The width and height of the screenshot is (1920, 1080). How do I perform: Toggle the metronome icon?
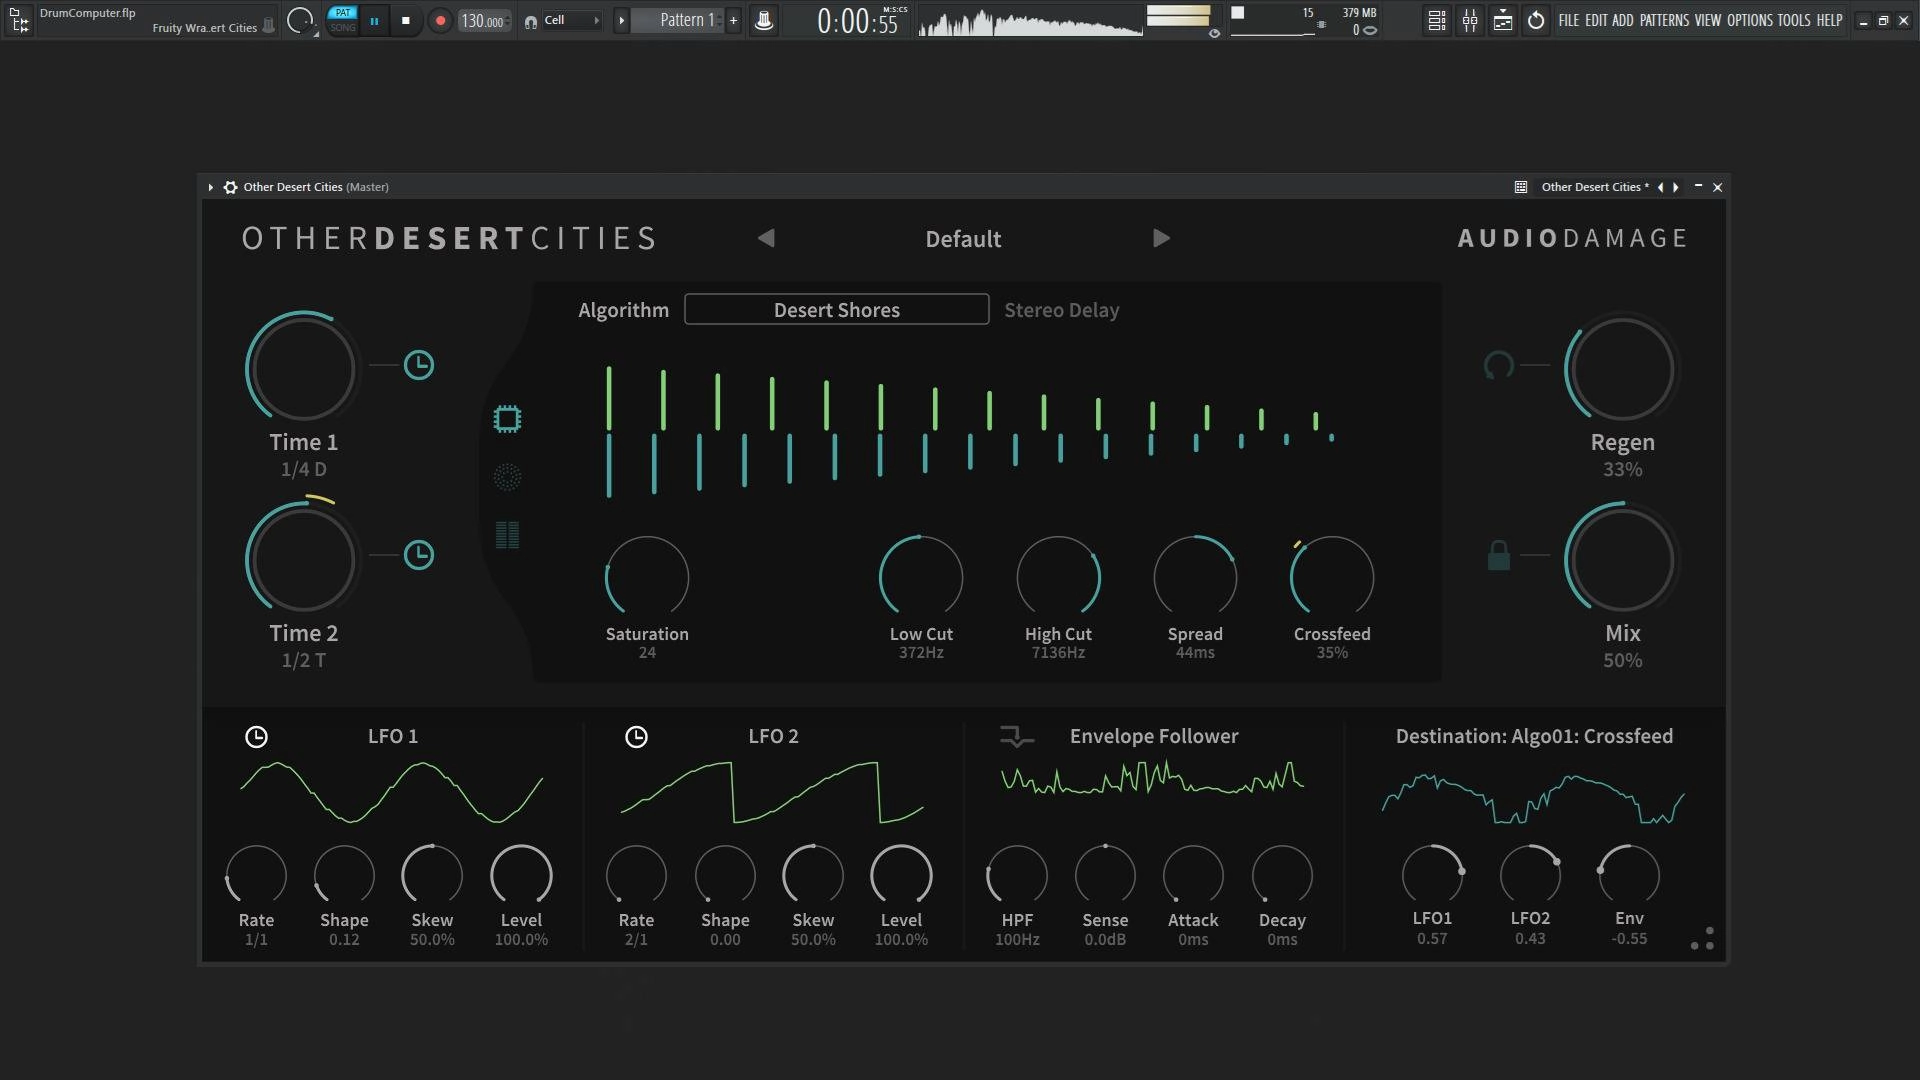click(x=764, y=20)
